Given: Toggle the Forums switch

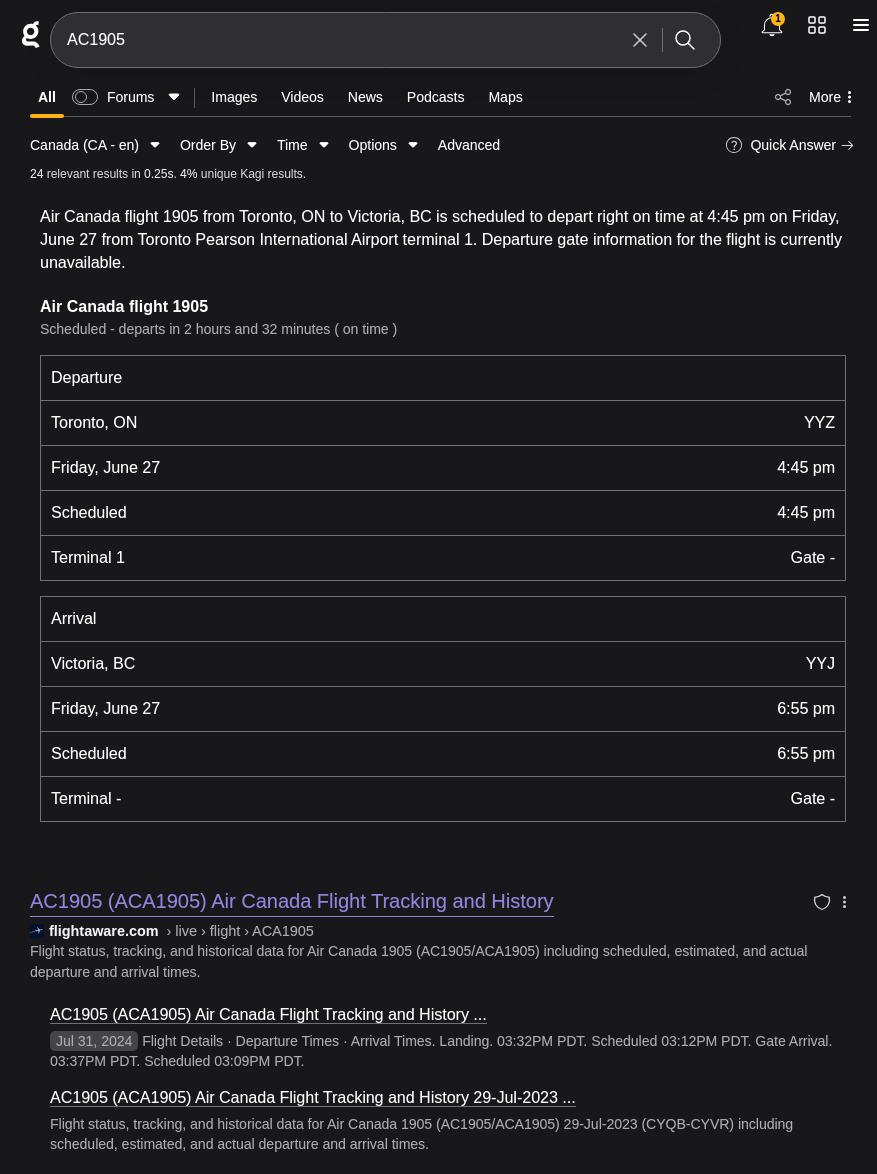Looking at the screenshot, I should 85,97.
